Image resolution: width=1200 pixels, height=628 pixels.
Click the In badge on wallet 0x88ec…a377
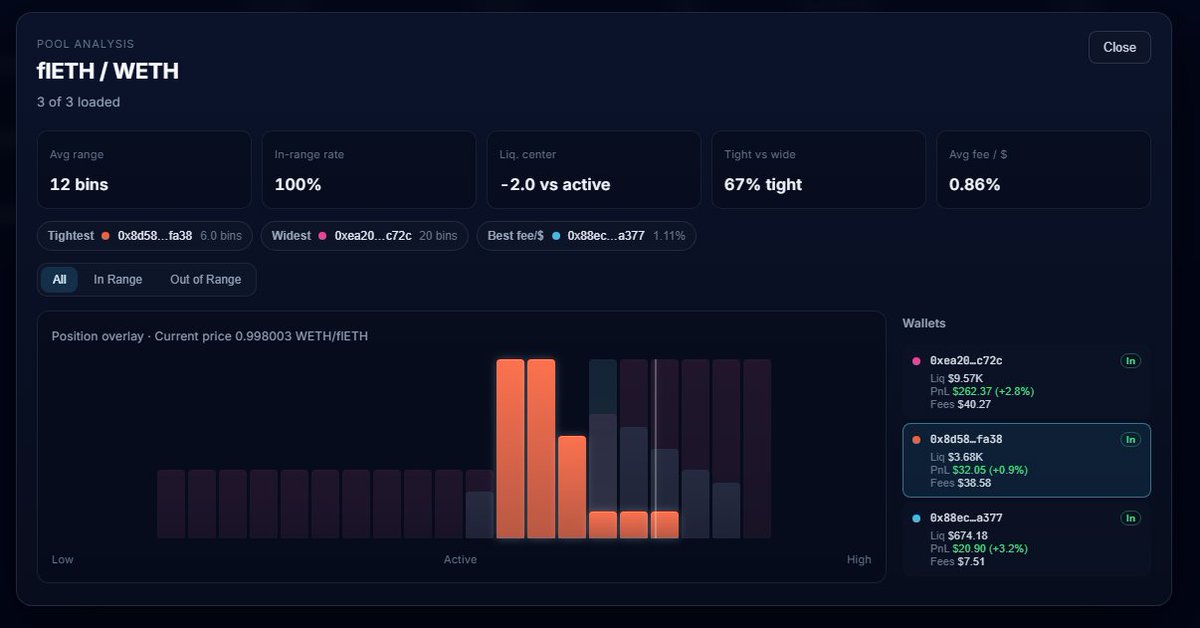click(x=1130, y=518)
